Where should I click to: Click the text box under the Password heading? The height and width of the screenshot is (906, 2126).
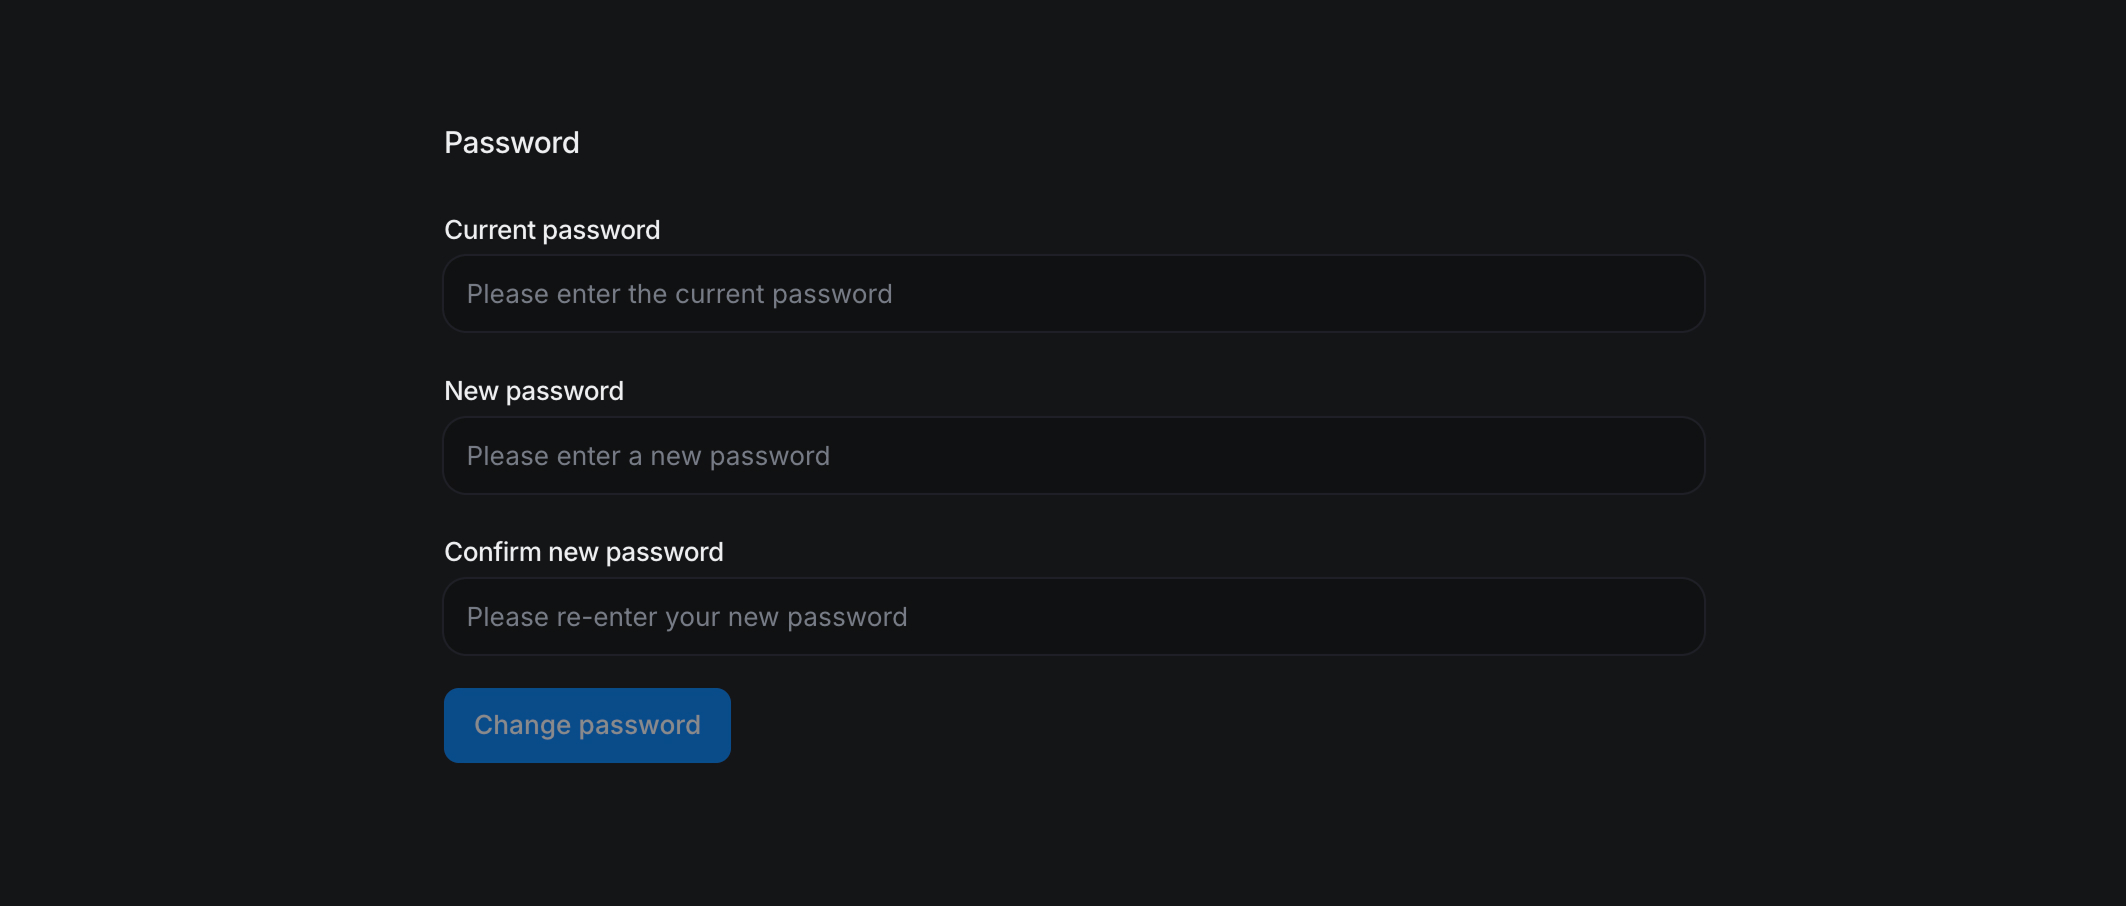pos(1074,294)
